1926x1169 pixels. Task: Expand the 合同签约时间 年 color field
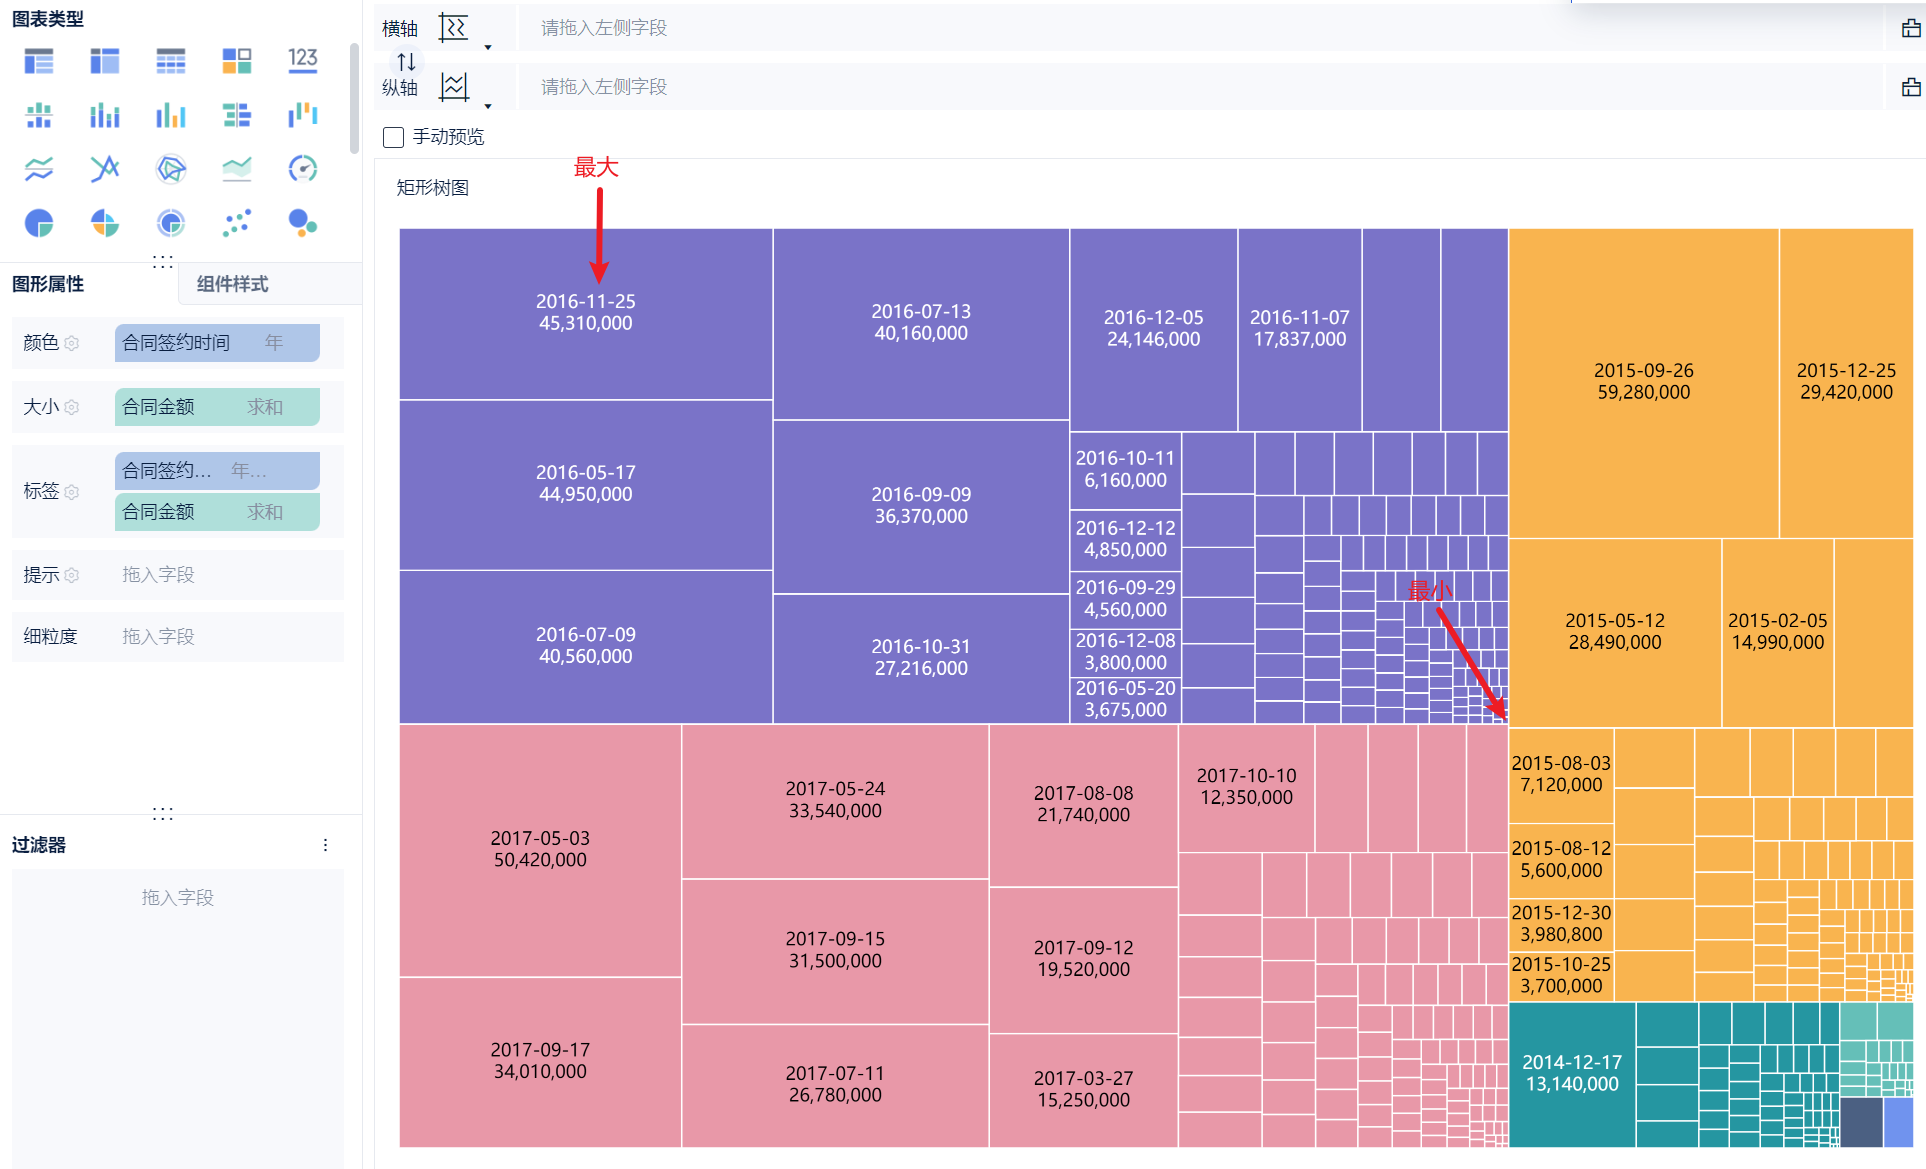click(217, 343)
